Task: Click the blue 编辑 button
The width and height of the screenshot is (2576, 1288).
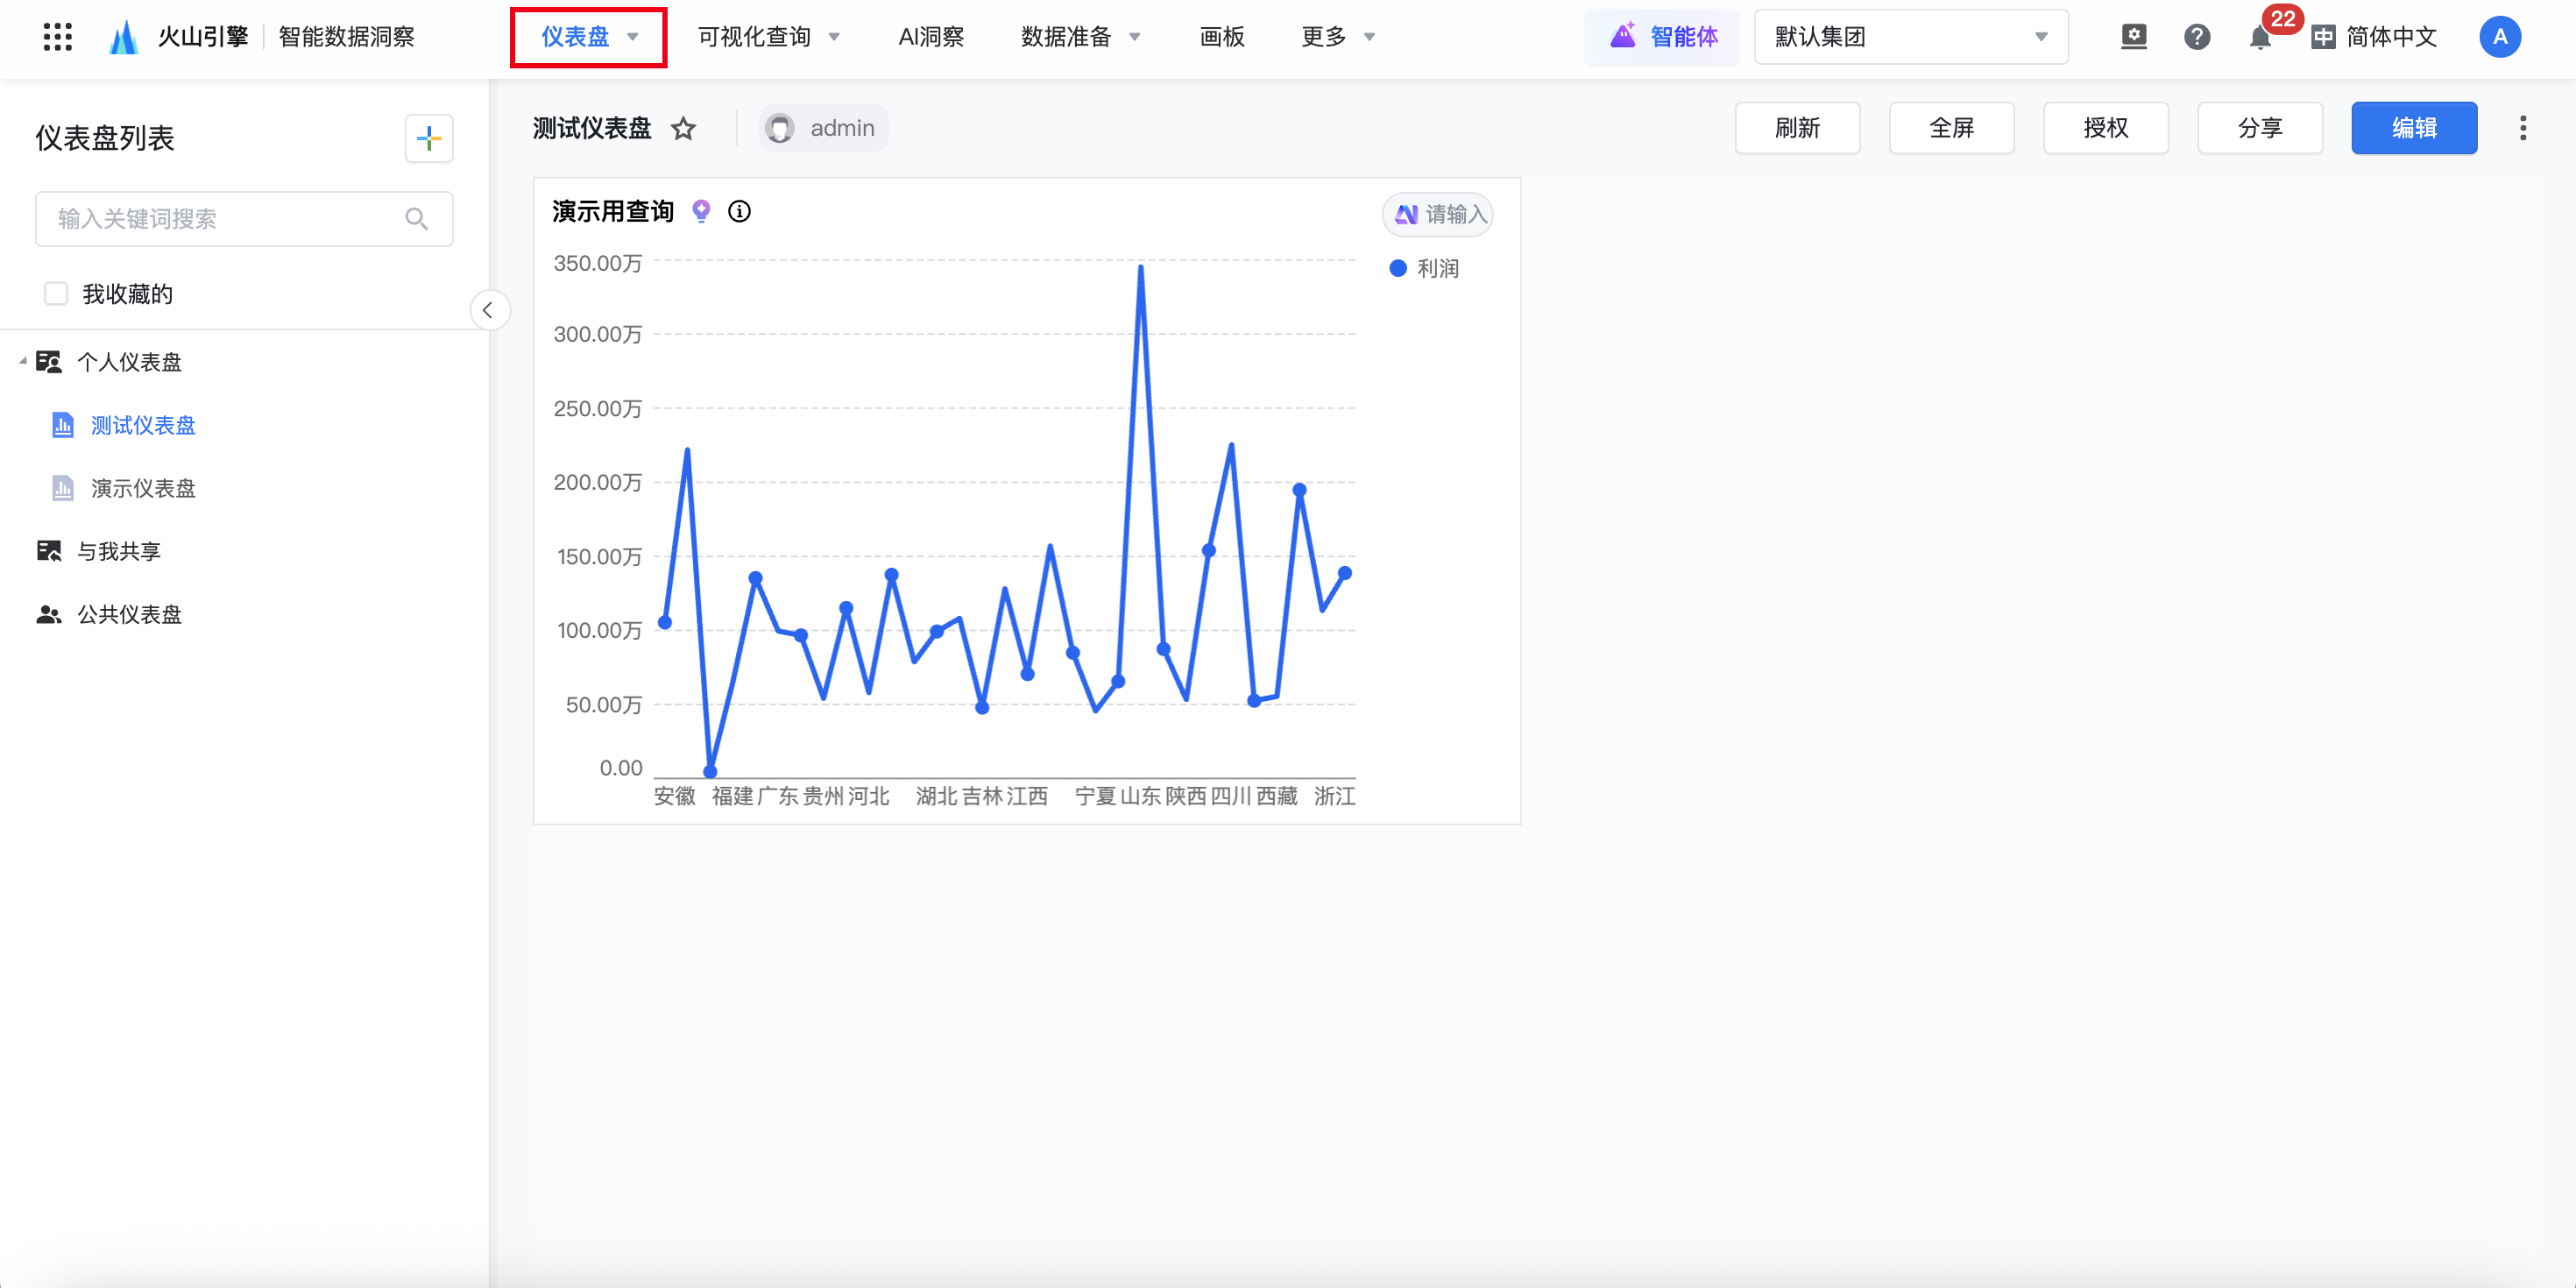Action: pyautogui.click(x=2413, y=128)
